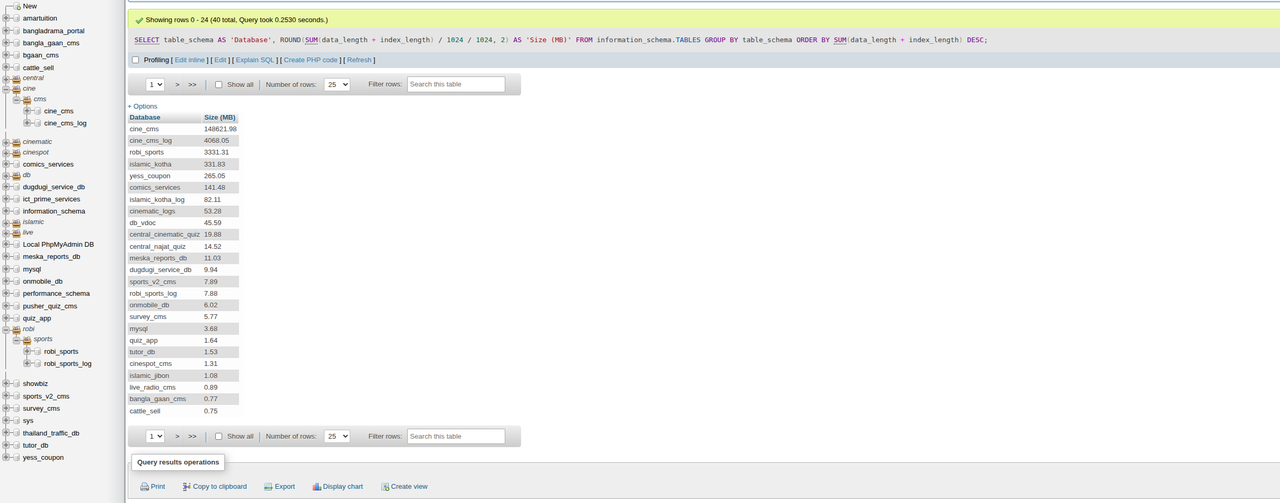Click the Display chart bar-graph icon

pyautogui.click(x=317, y=487)
